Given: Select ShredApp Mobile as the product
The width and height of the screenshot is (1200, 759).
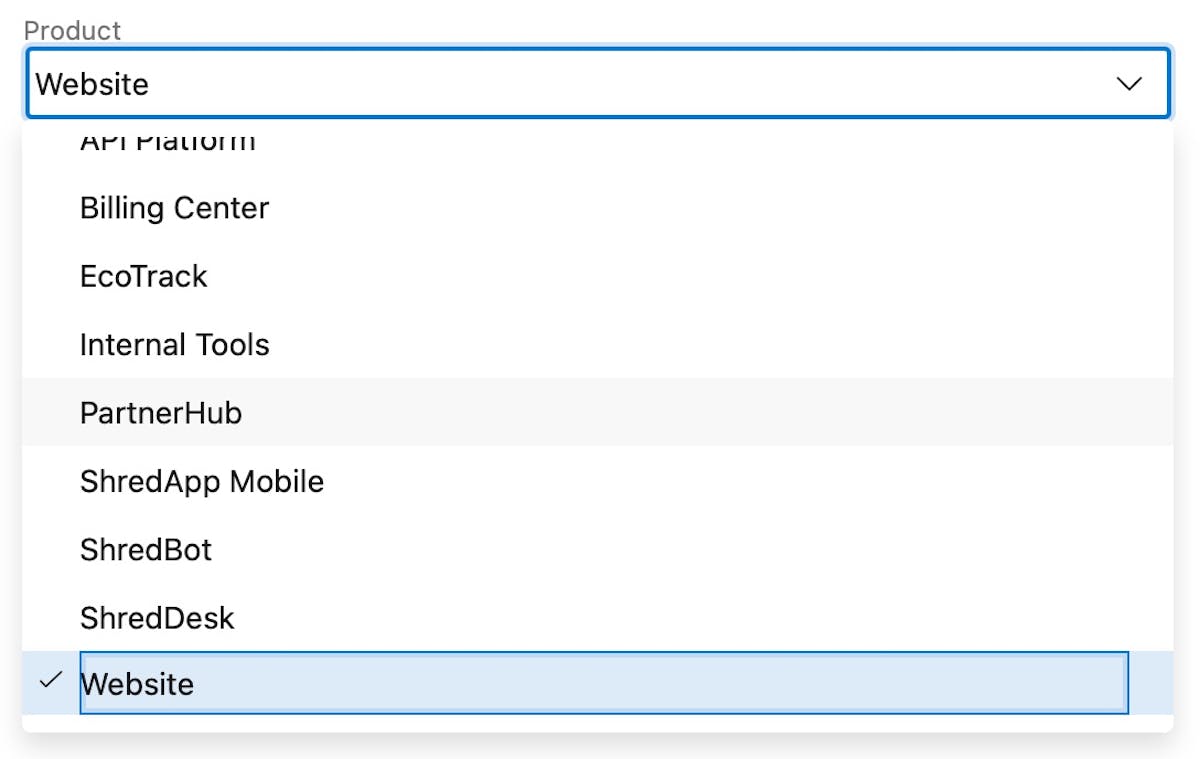Looking at the screenshot, I should click(202, 481).
